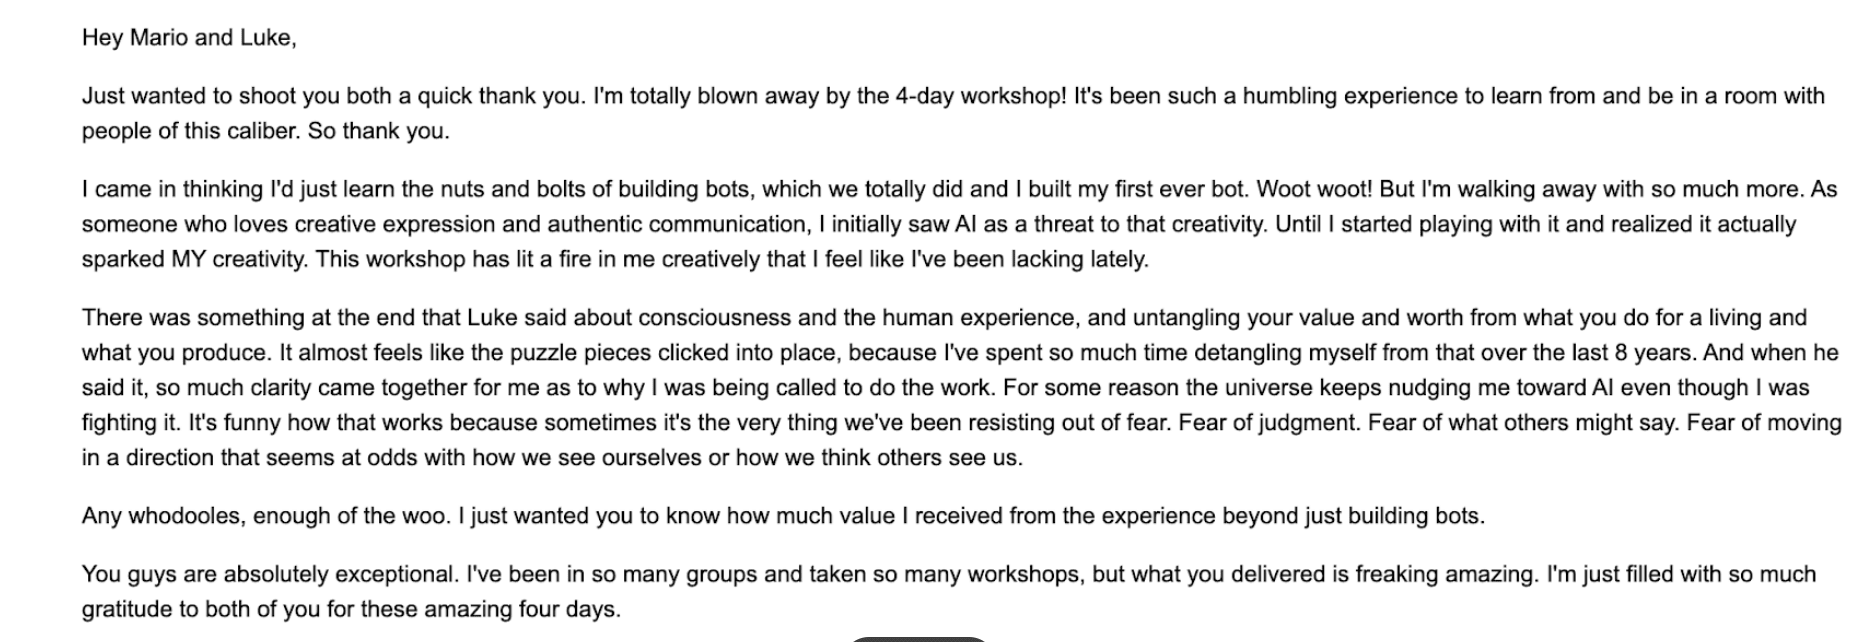Click the words "absolutely exceptional"

point(339,574)
